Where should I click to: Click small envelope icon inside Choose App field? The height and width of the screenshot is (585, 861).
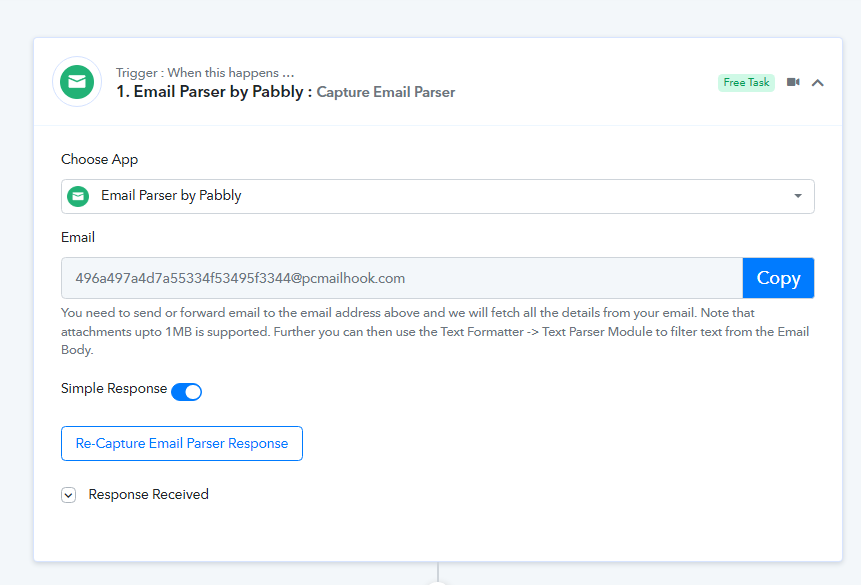point(78,196)
